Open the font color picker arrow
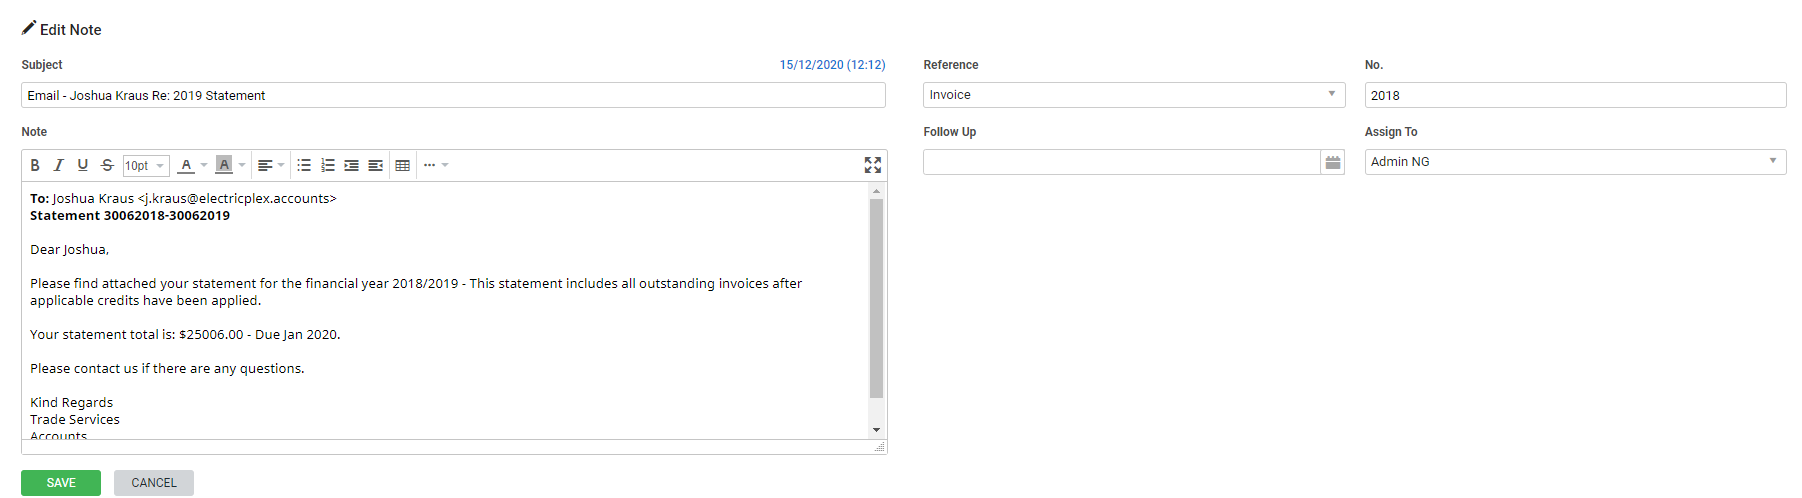The image size is (1802, 498). [x=204, y=165]
